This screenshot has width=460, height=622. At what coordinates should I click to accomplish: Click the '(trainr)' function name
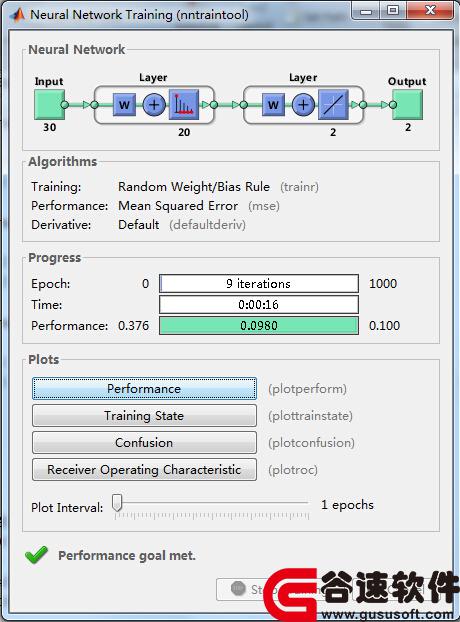(299, 187)
